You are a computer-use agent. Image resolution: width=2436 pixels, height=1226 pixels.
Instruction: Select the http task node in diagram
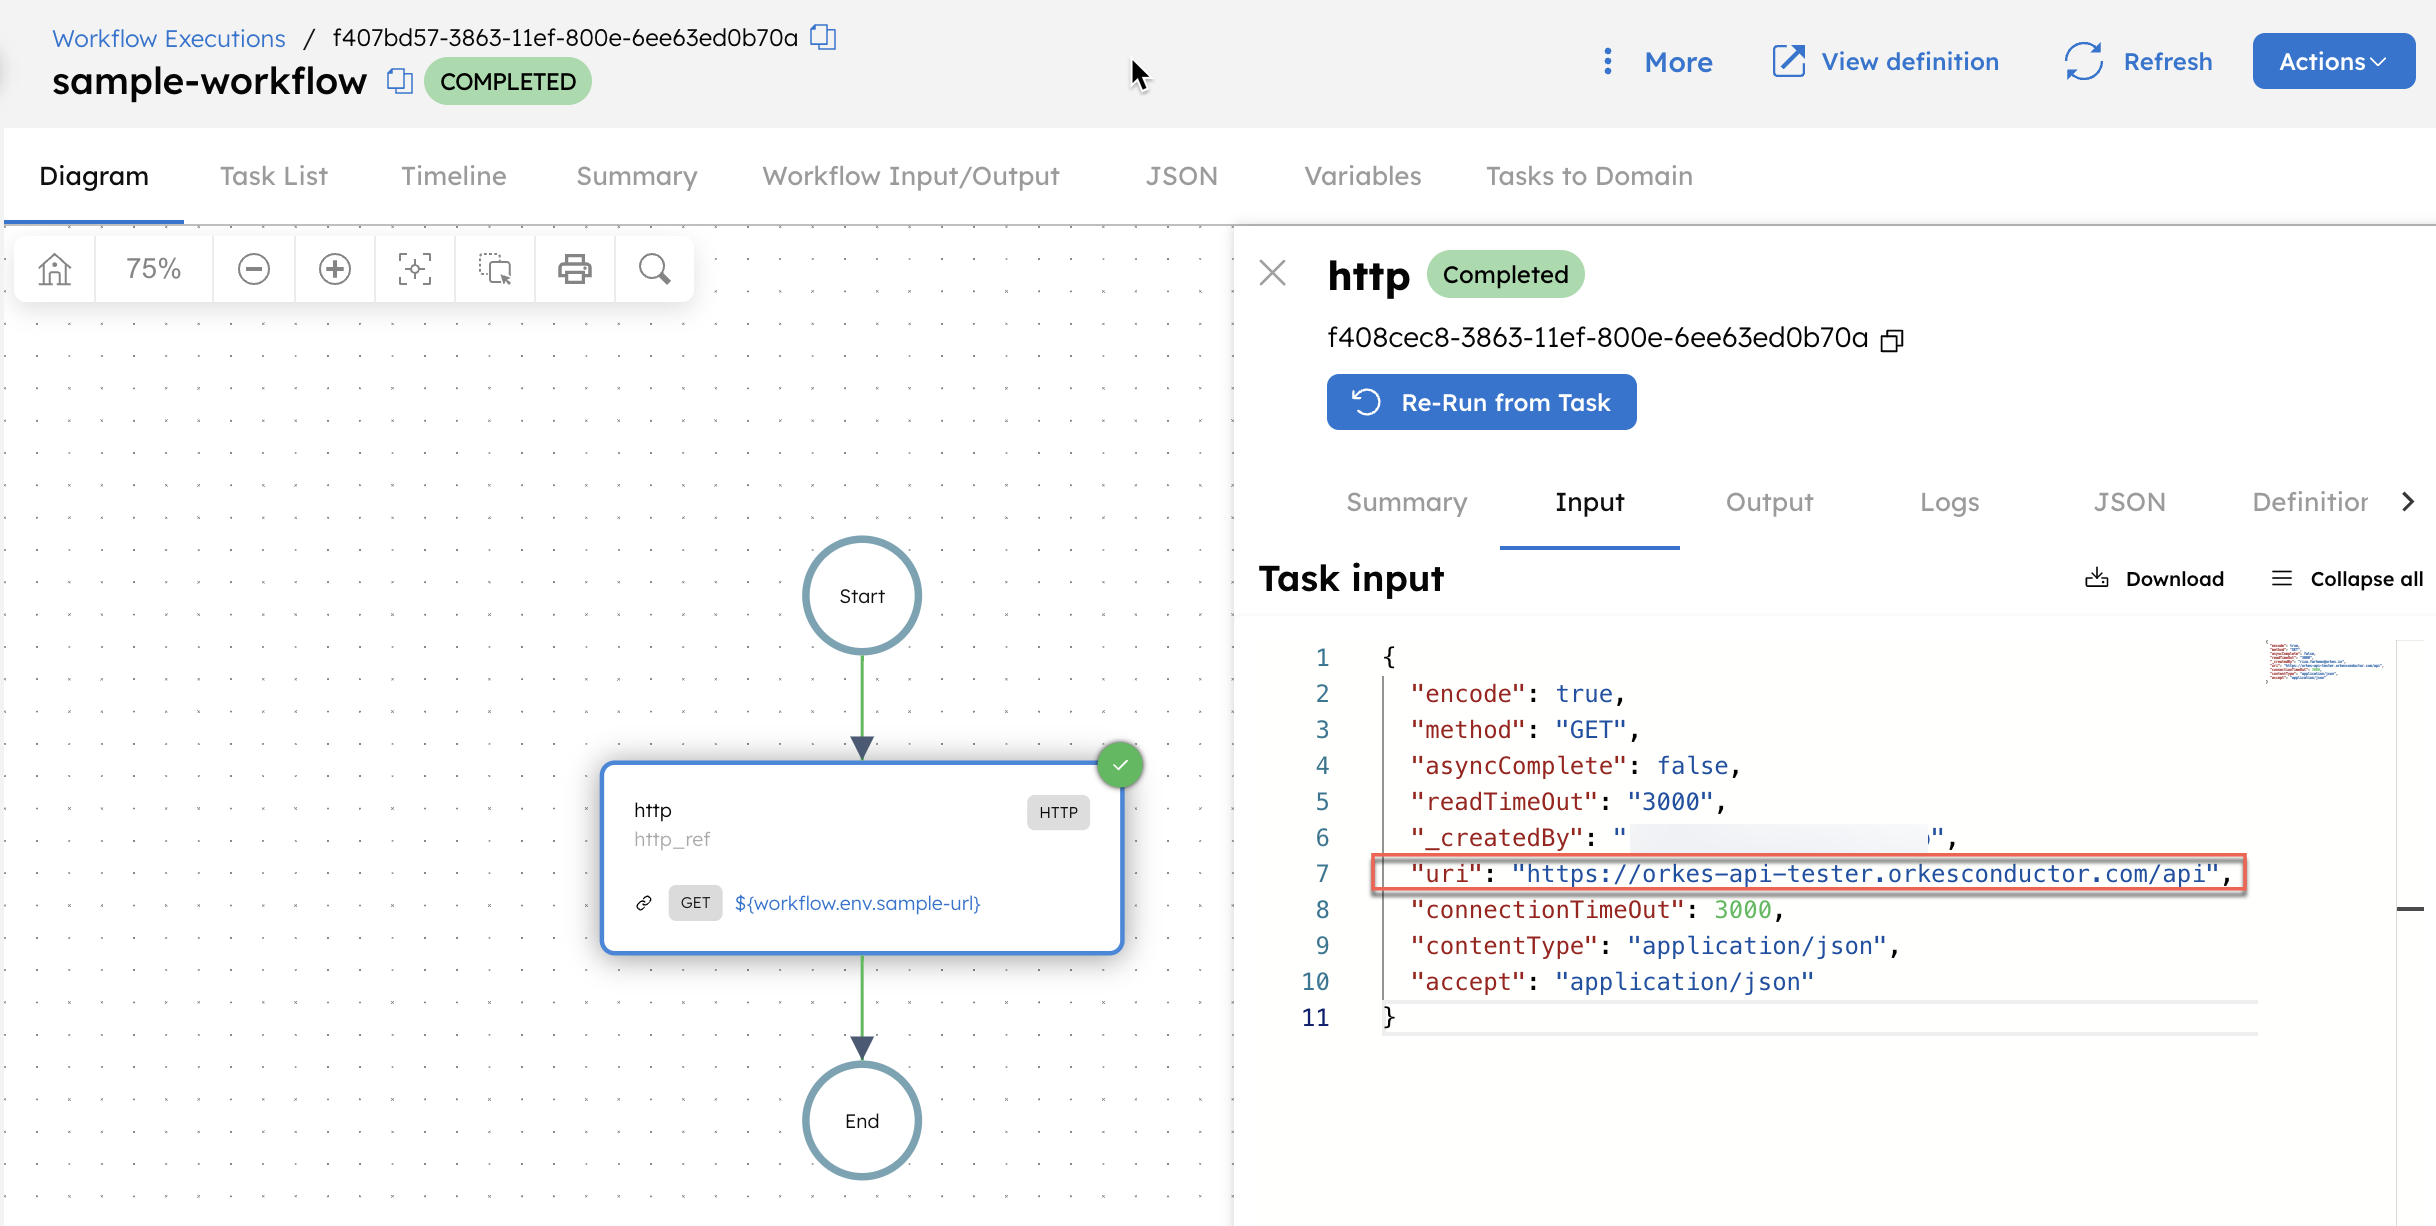tap(862, 858)
